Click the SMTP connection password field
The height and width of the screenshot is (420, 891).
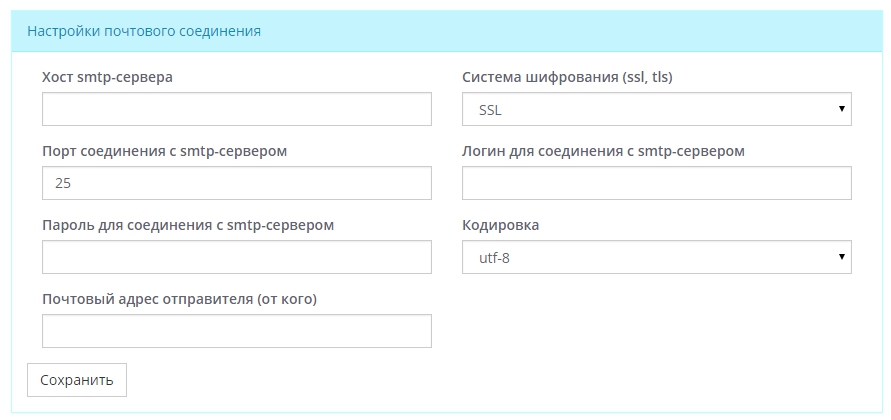[236, 257]
